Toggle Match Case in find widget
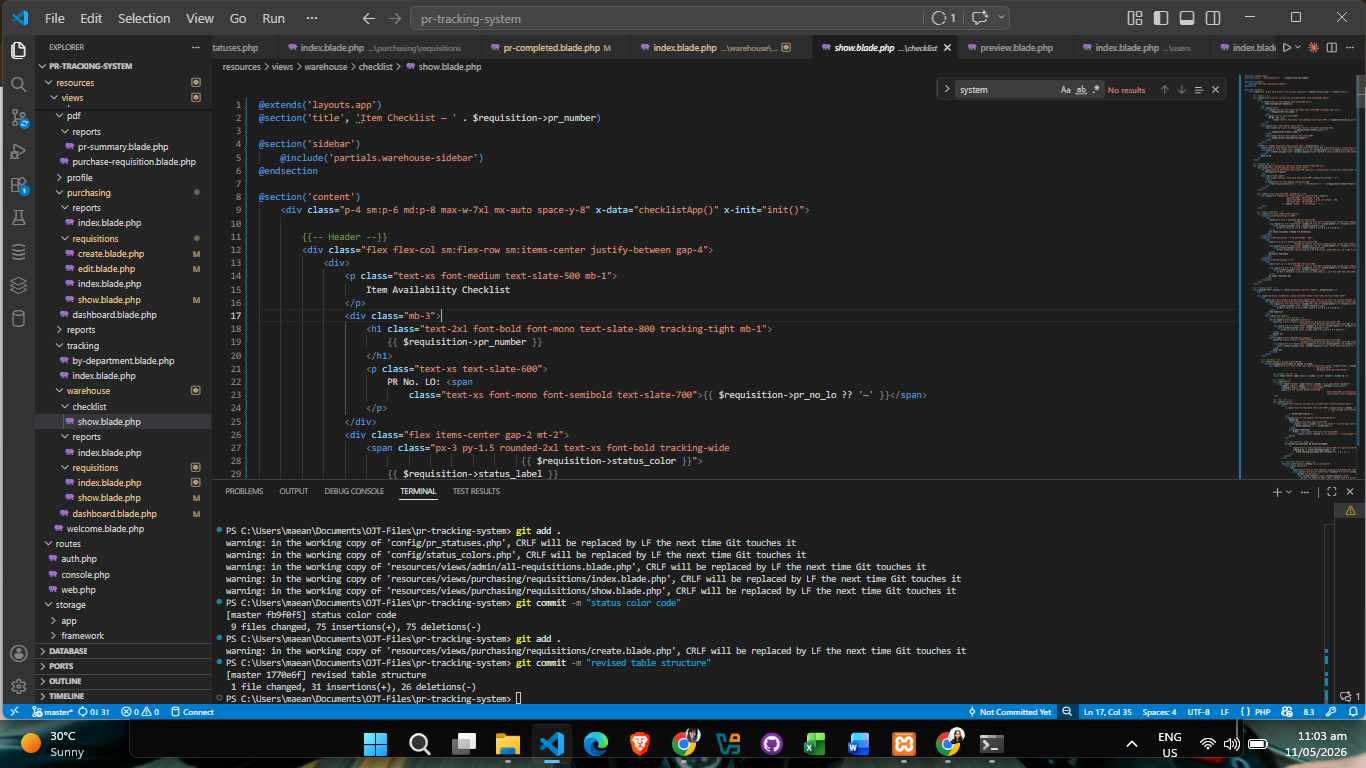 pos(1066,90)
